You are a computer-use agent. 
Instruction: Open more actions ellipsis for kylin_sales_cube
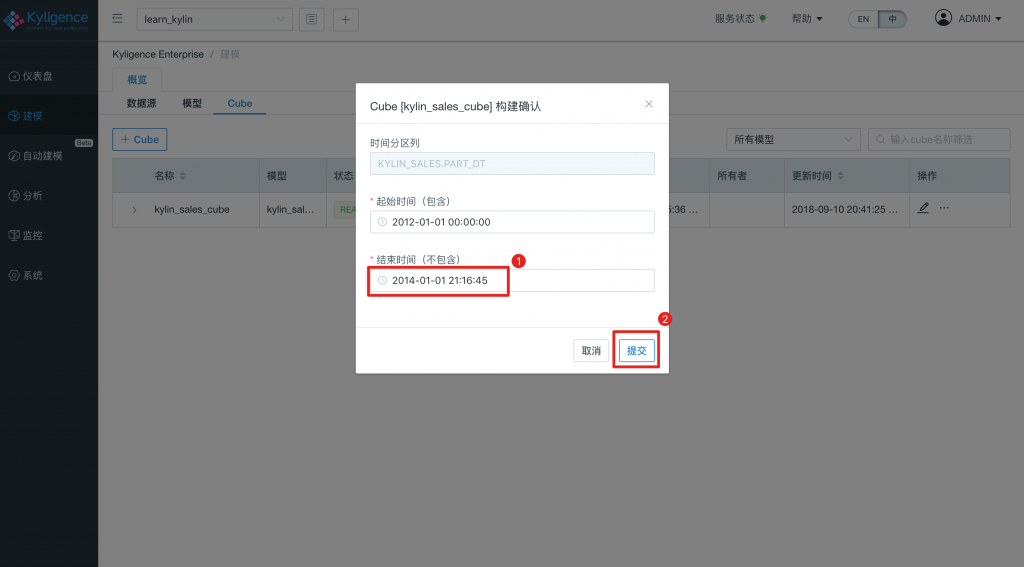944,208
